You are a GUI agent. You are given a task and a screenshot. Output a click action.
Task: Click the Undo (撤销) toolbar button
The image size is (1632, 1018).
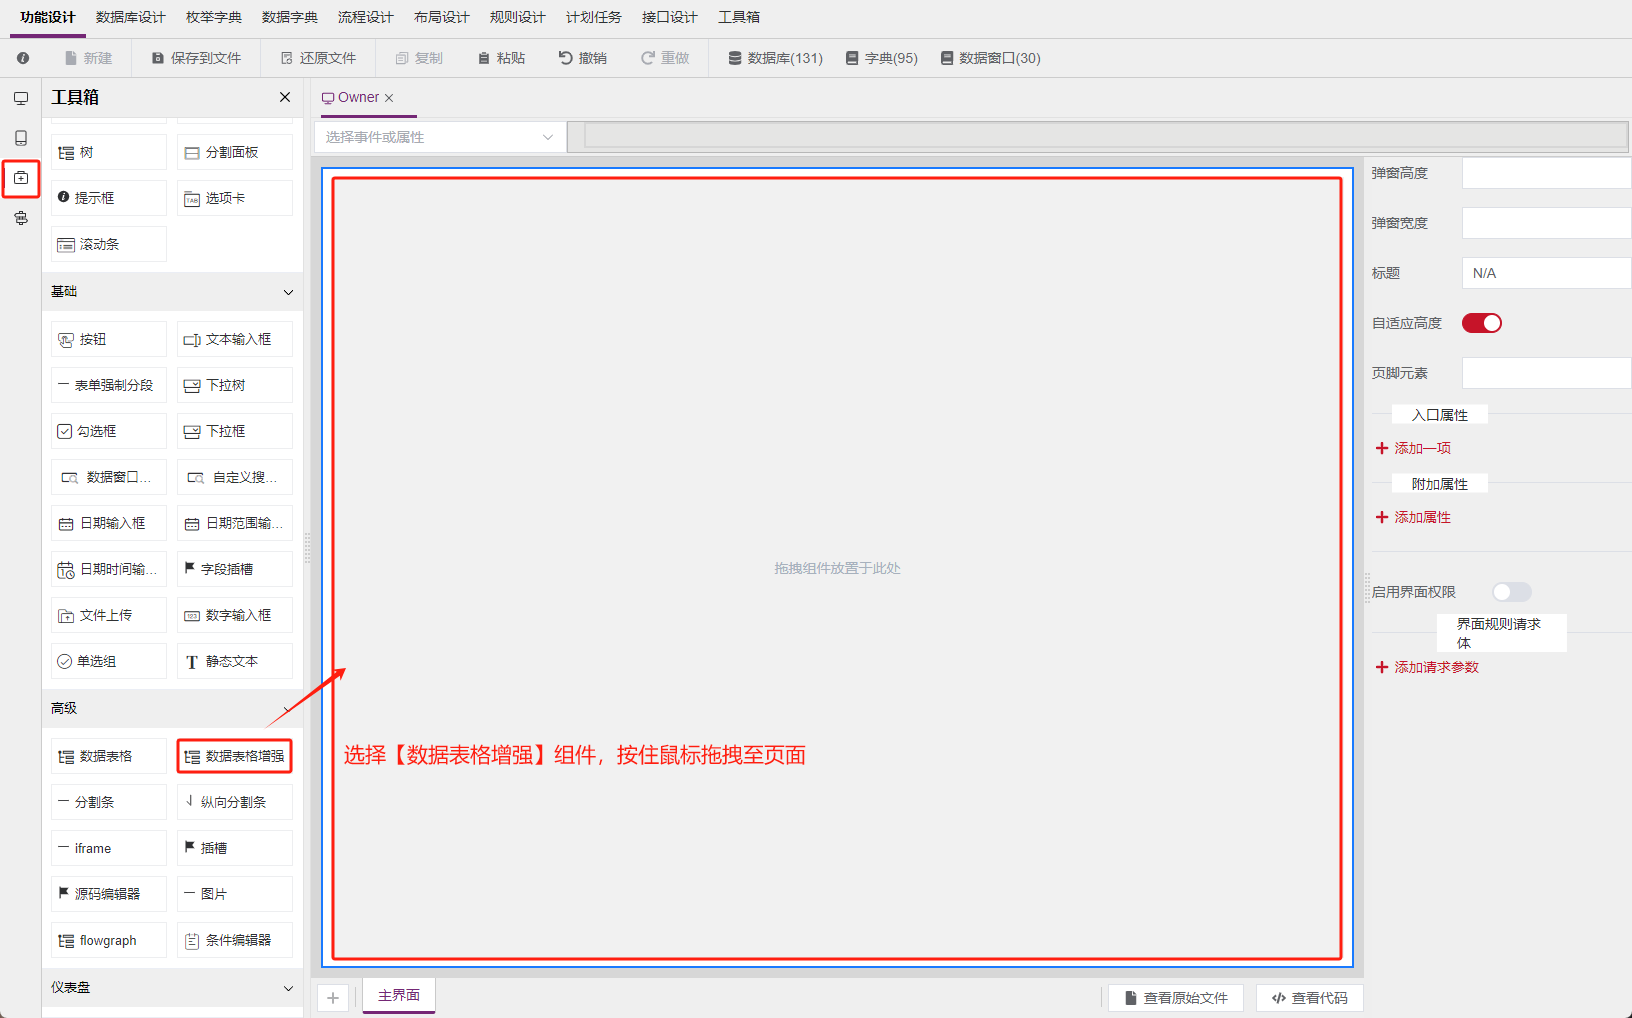click(x=582, y=58)
